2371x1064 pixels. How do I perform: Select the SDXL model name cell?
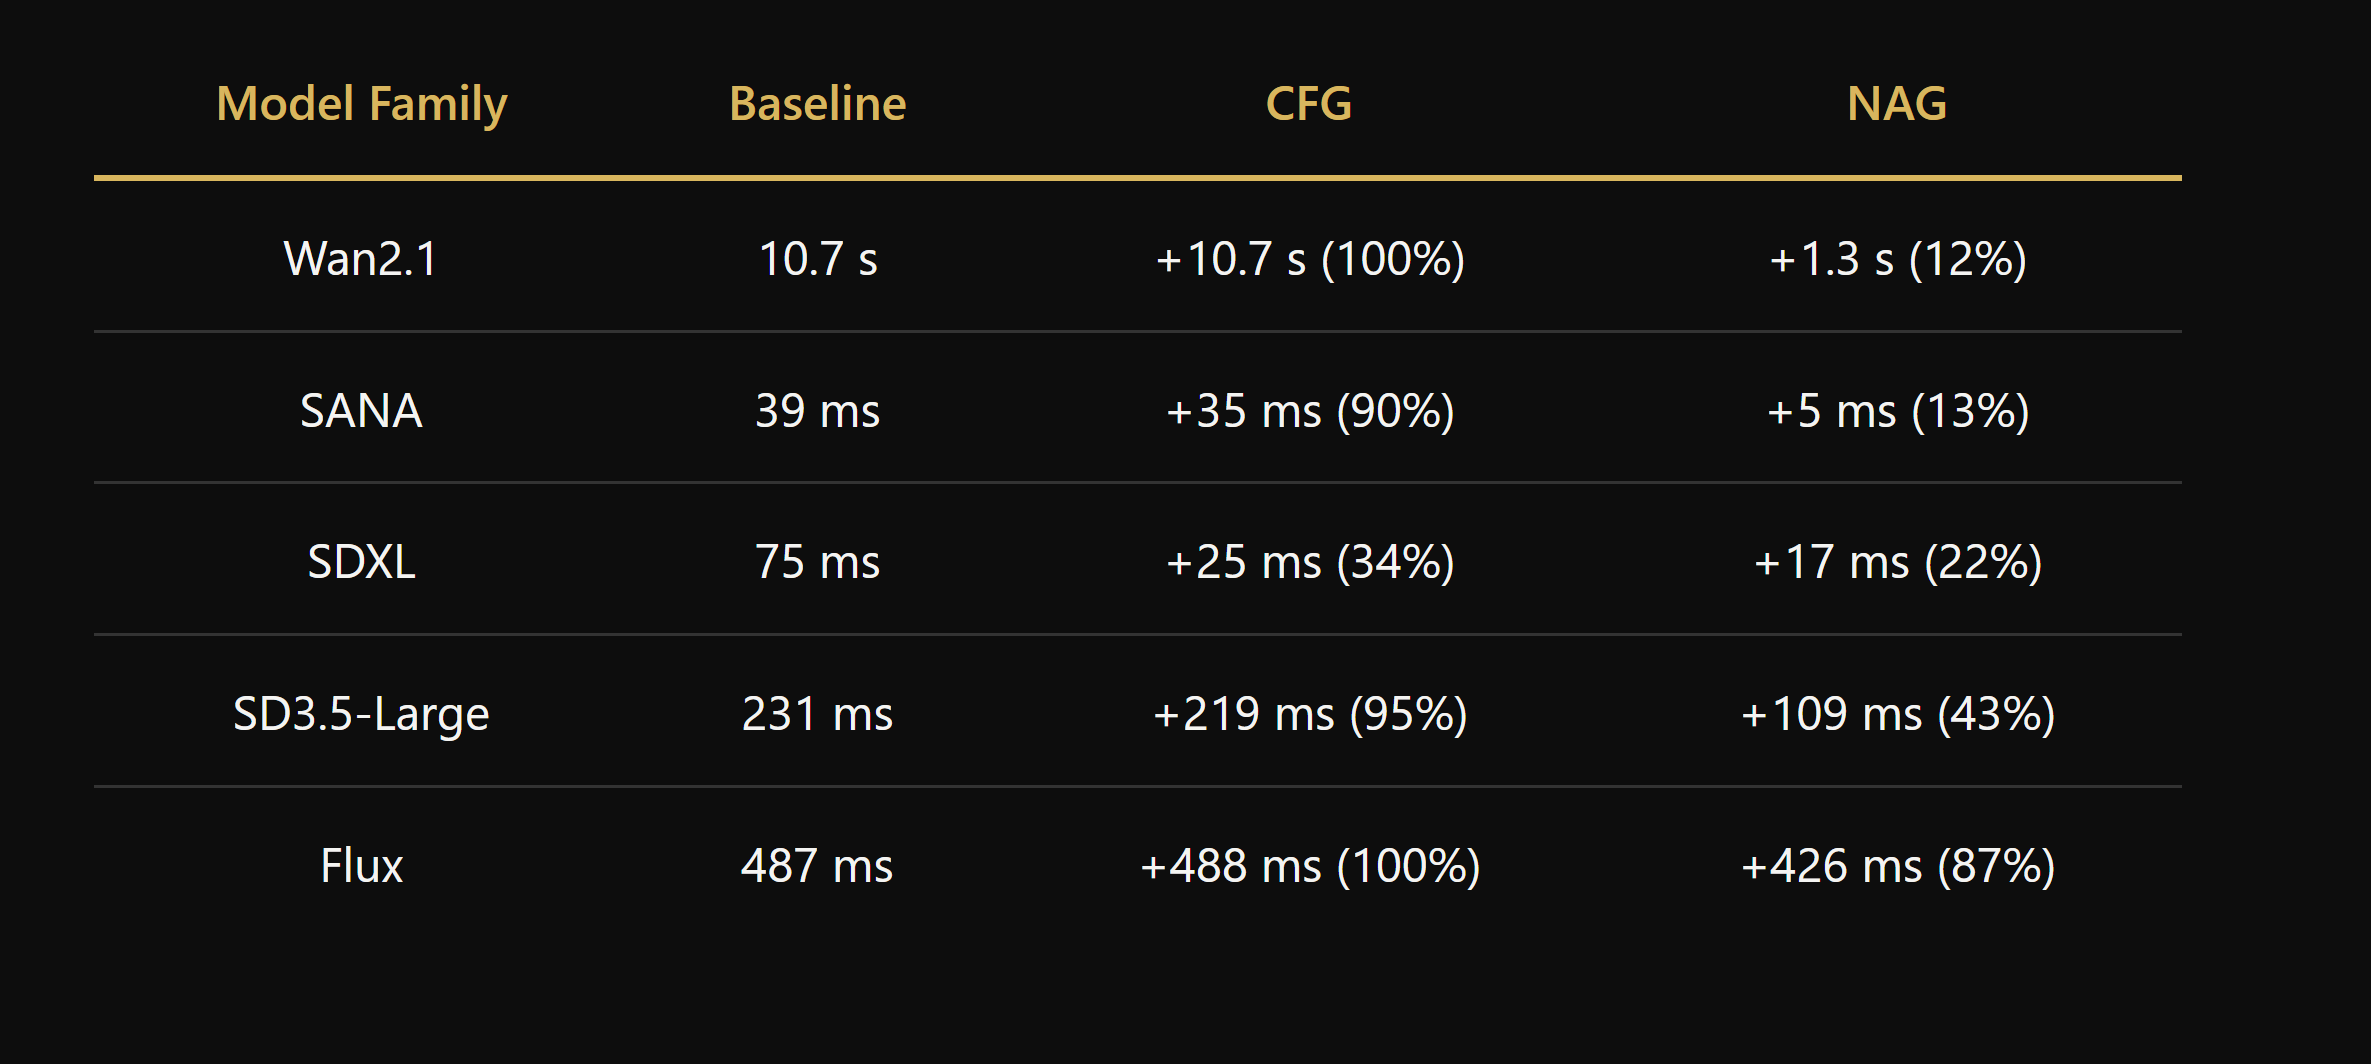pyautogui.click(x=362, y=562)
